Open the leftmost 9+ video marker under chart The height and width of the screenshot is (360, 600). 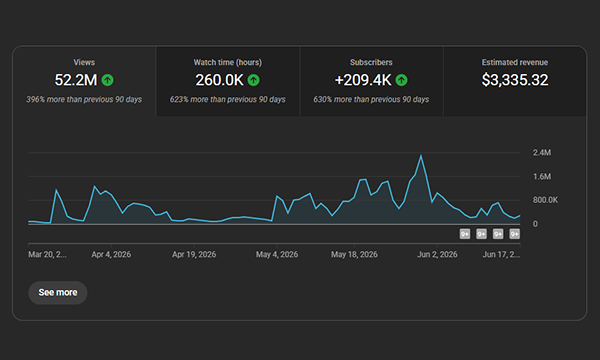pyautogui.click(x=465, y=234)
